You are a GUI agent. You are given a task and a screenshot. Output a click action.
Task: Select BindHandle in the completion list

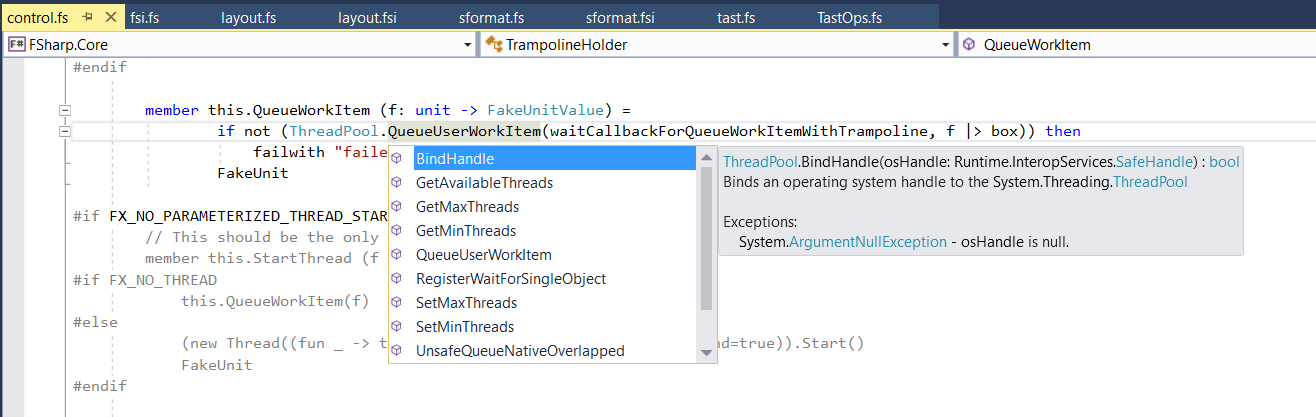pos(455,159)
